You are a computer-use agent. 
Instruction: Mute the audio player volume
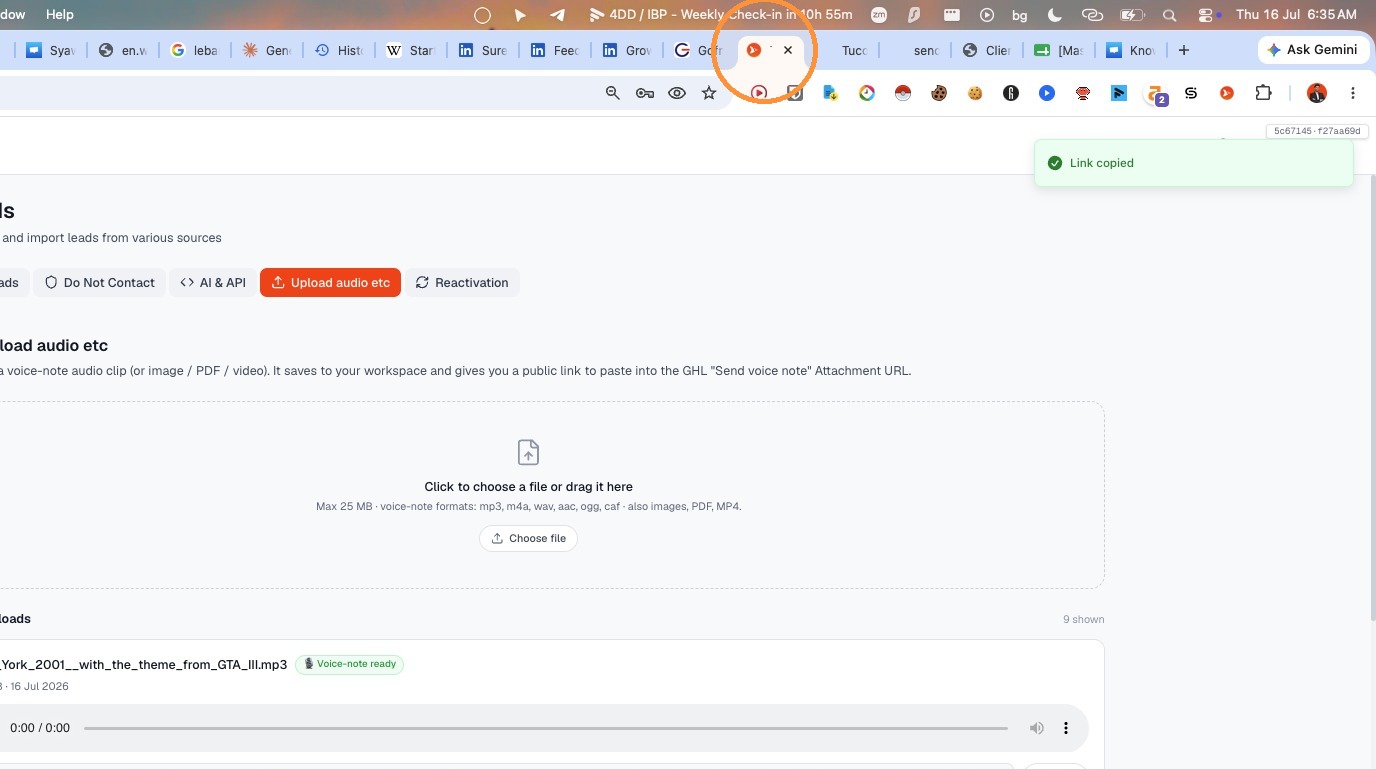tap(1037, 728)
